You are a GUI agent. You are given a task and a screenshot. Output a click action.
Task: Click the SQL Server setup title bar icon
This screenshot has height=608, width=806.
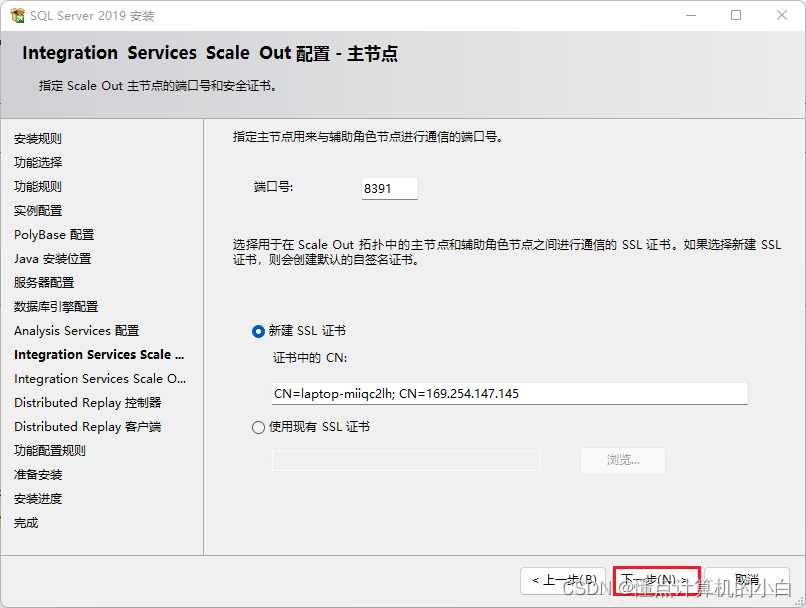click(17, 15)
